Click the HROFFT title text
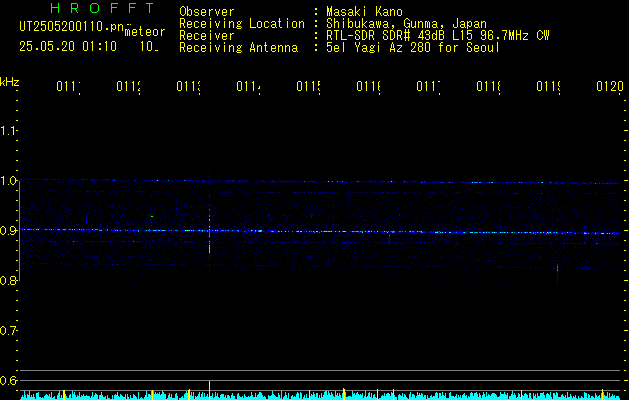 click(x=102, y=8)
